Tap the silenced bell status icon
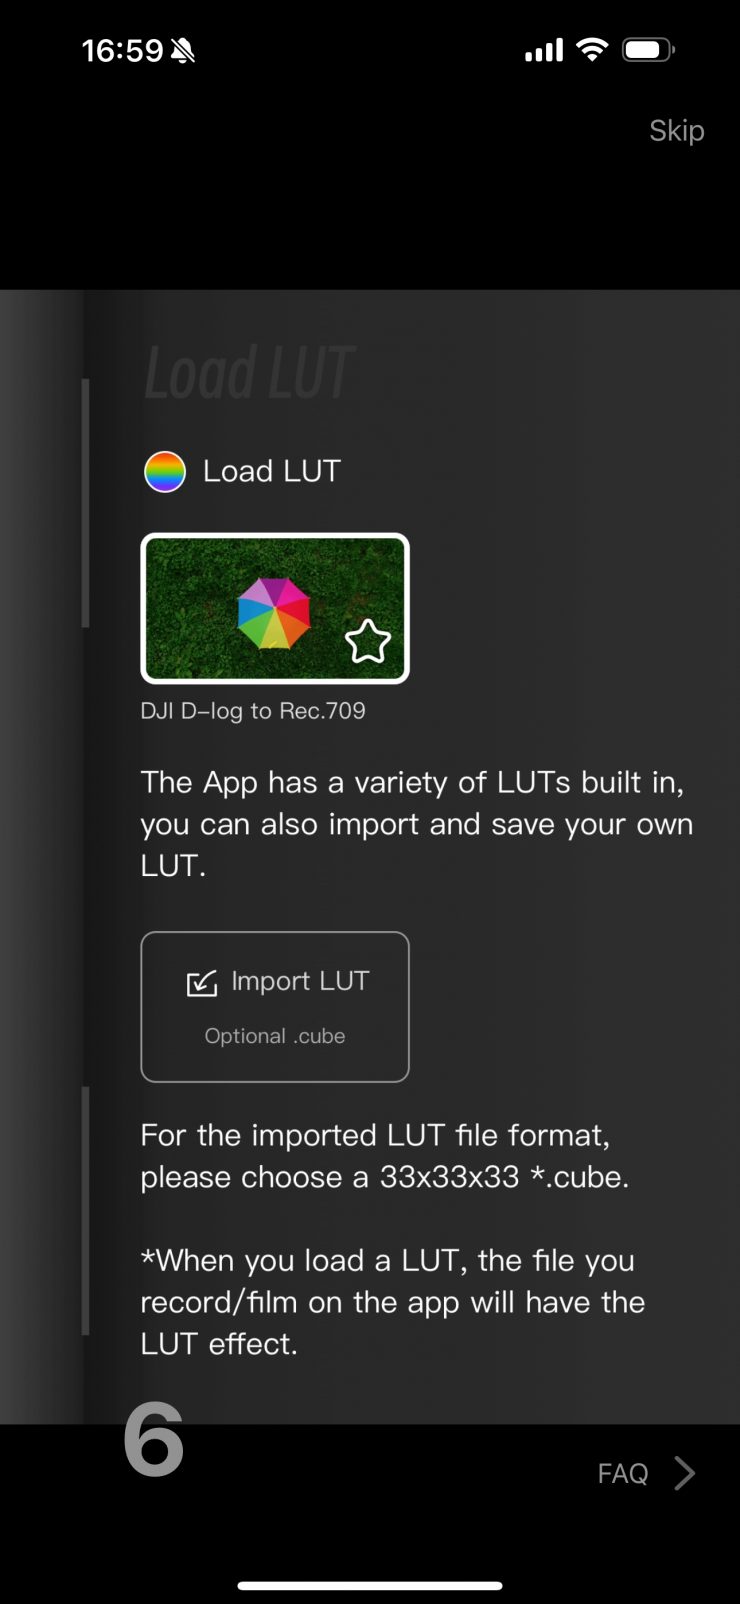Screen dimensions: 740x1604 click(x=183, y=51)
